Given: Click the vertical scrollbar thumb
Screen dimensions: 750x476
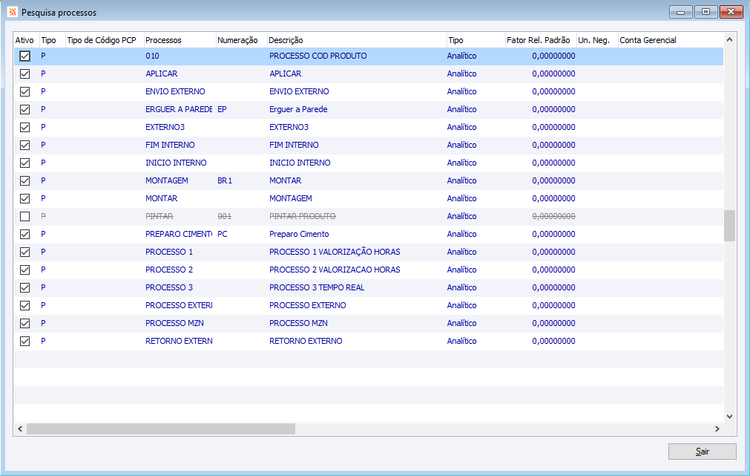Looking at the screenshot, I should pos(729,226).
